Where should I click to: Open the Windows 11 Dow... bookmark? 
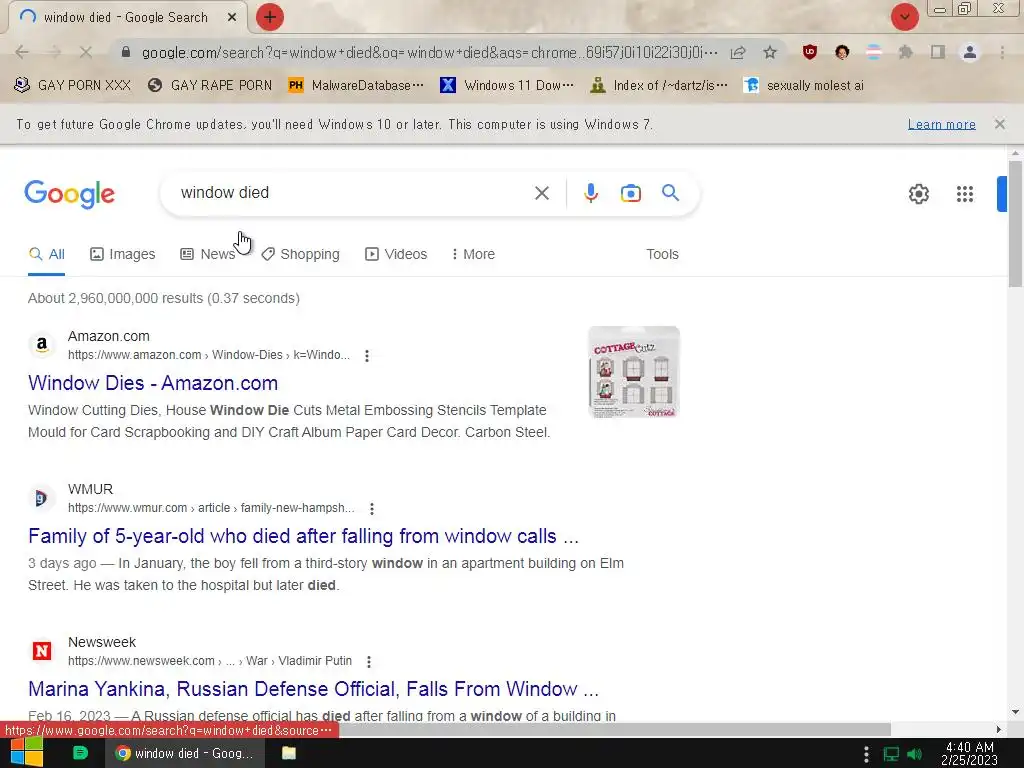pos(507,86)
